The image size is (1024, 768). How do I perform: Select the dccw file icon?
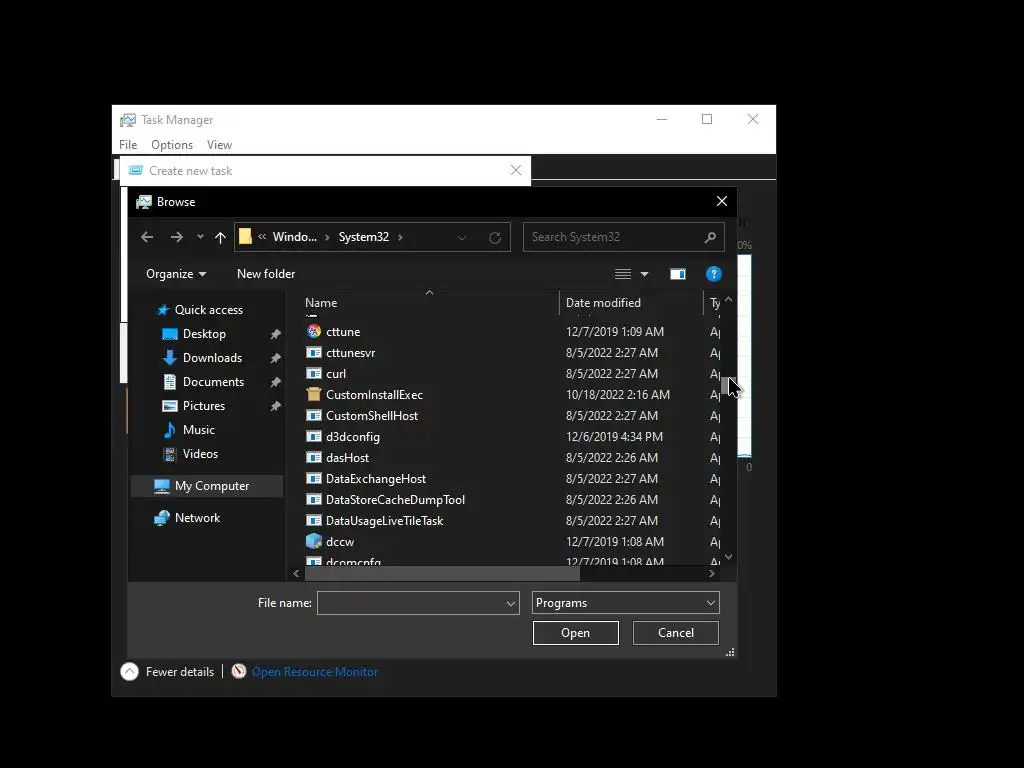[314, 541]
